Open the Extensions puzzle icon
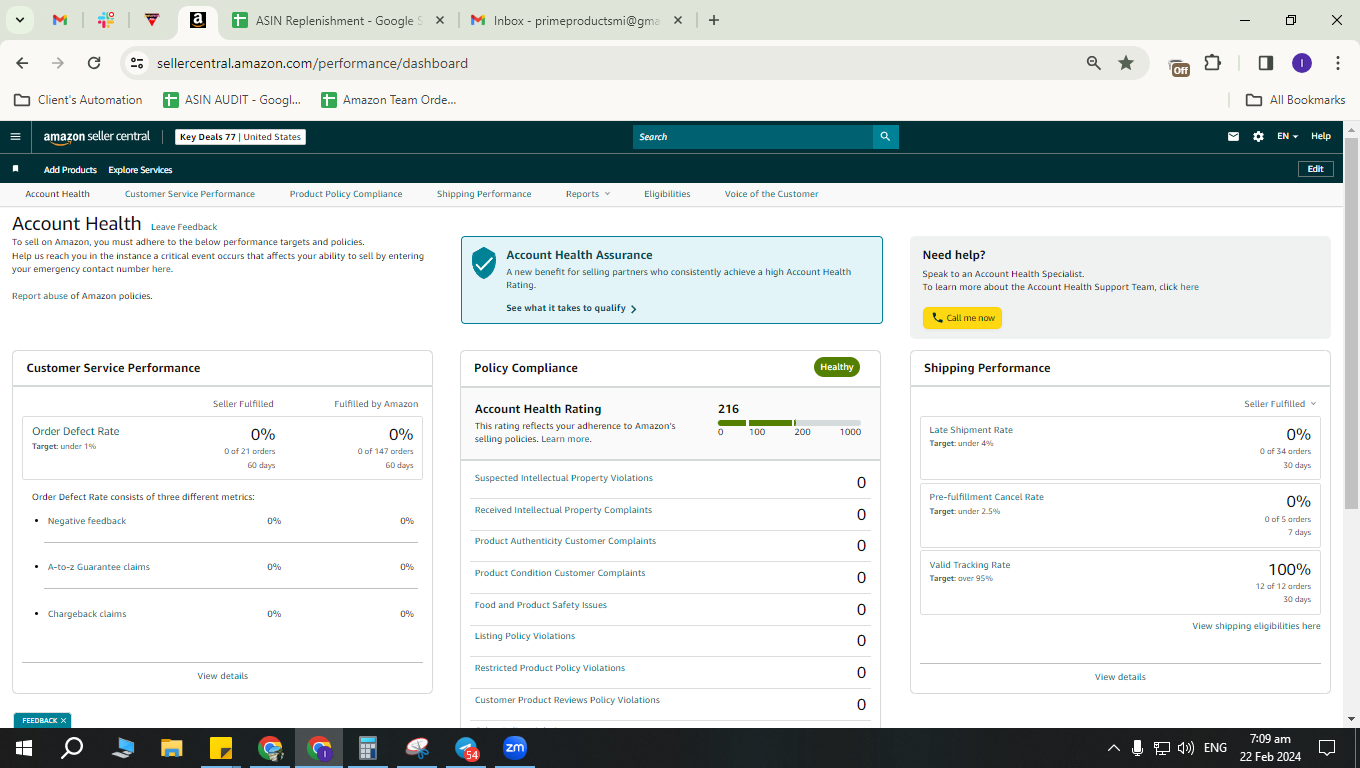The height and width of the screenshot is (768, 1360). [x=1212, y=63]
